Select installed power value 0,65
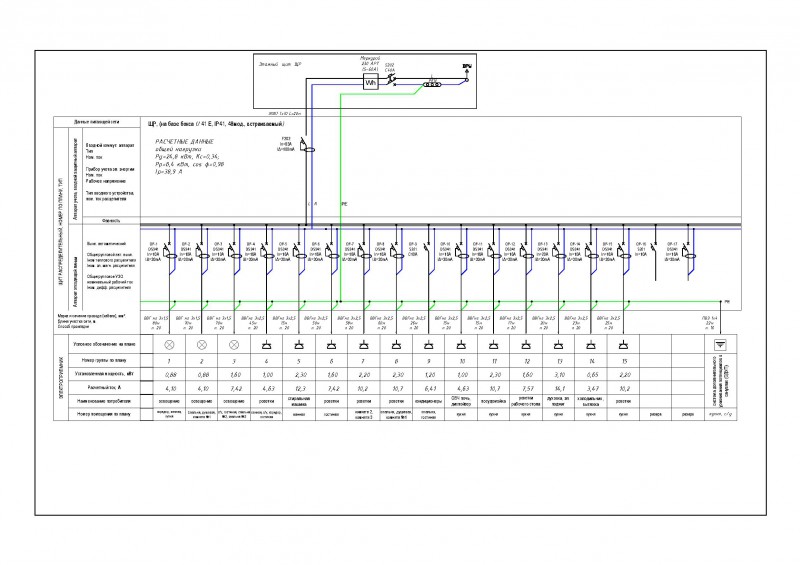This screenshot has height=565, width=800. 592,375
